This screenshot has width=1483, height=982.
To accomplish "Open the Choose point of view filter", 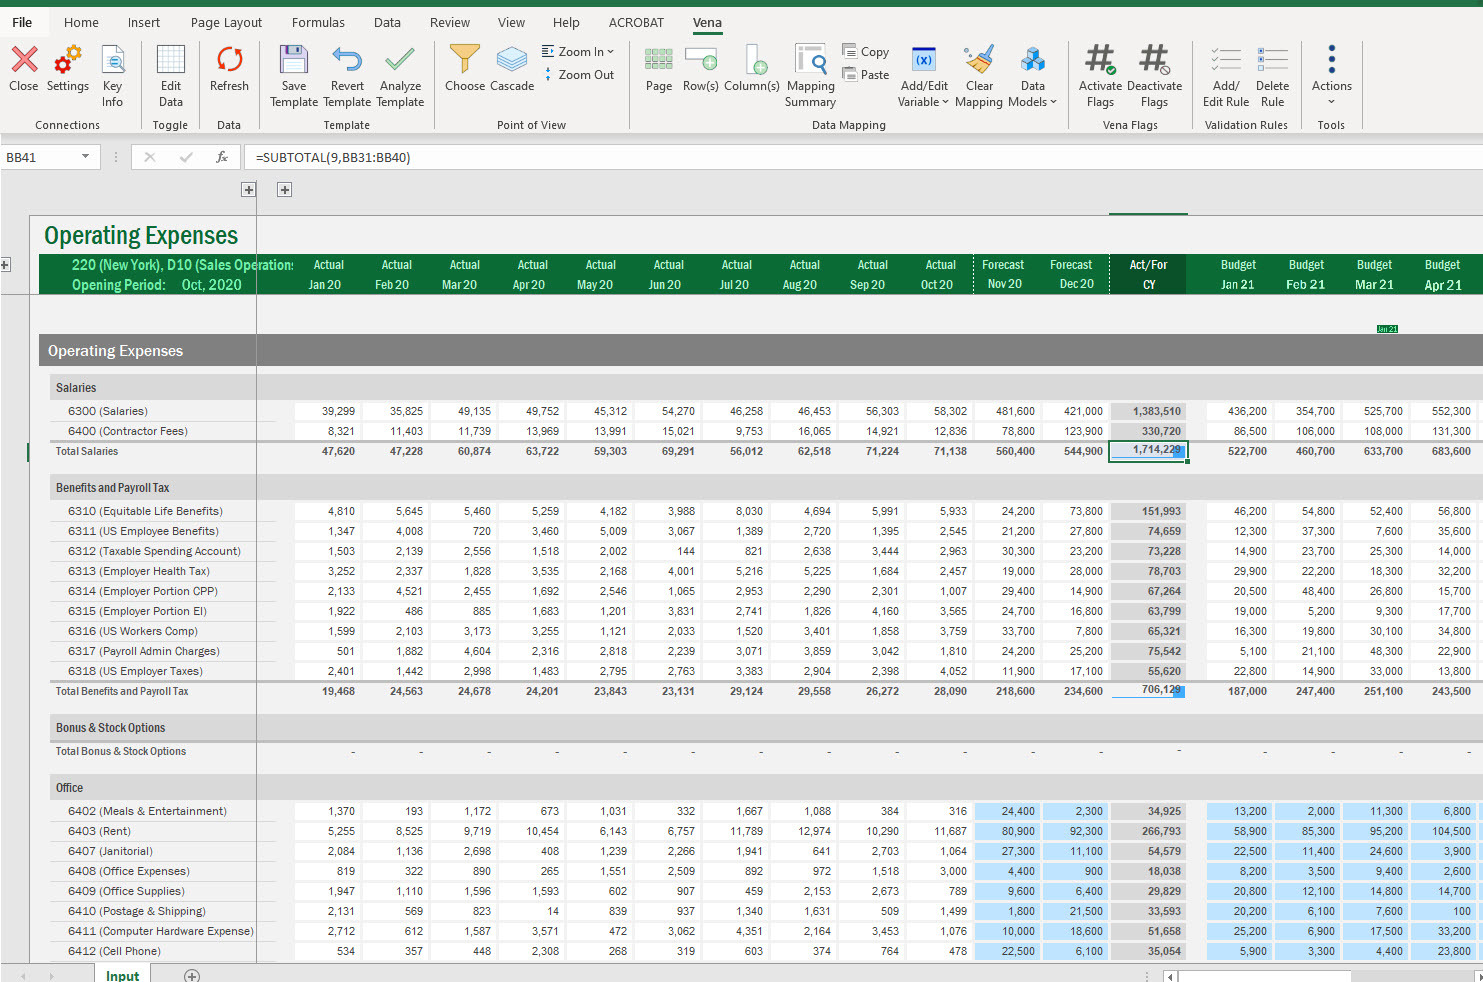I will pos(464,61).
